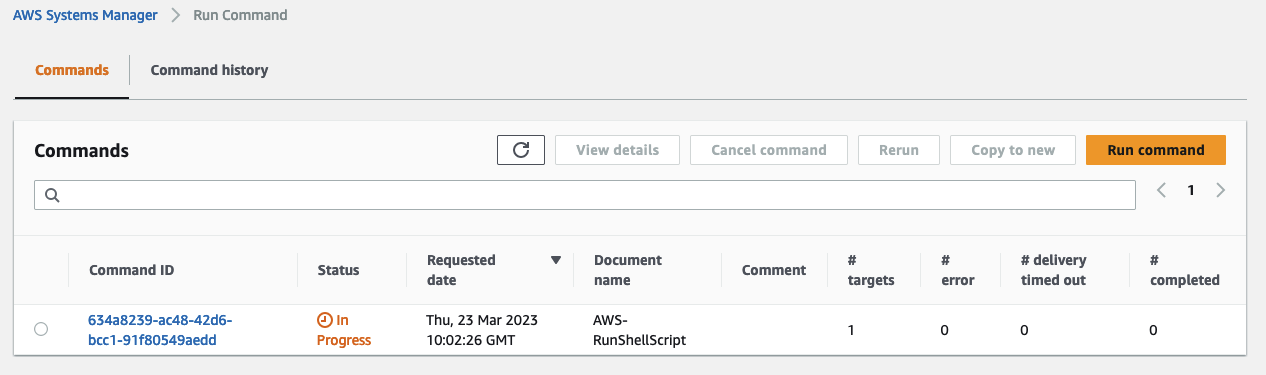The width and height of the screenshot is (1266, 375).
Task: Open command ID 634a8239 link
Action: [x=160, y=330]
